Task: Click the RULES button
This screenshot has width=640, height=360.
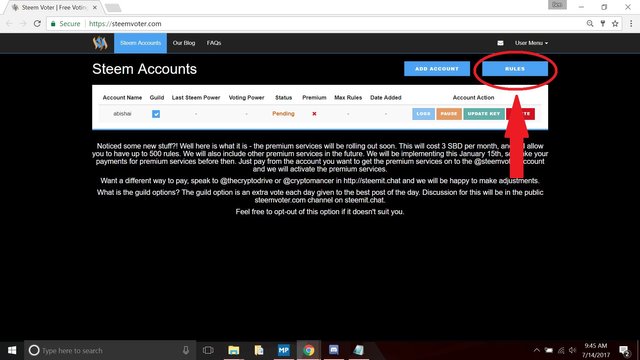Action: [515, 69]
